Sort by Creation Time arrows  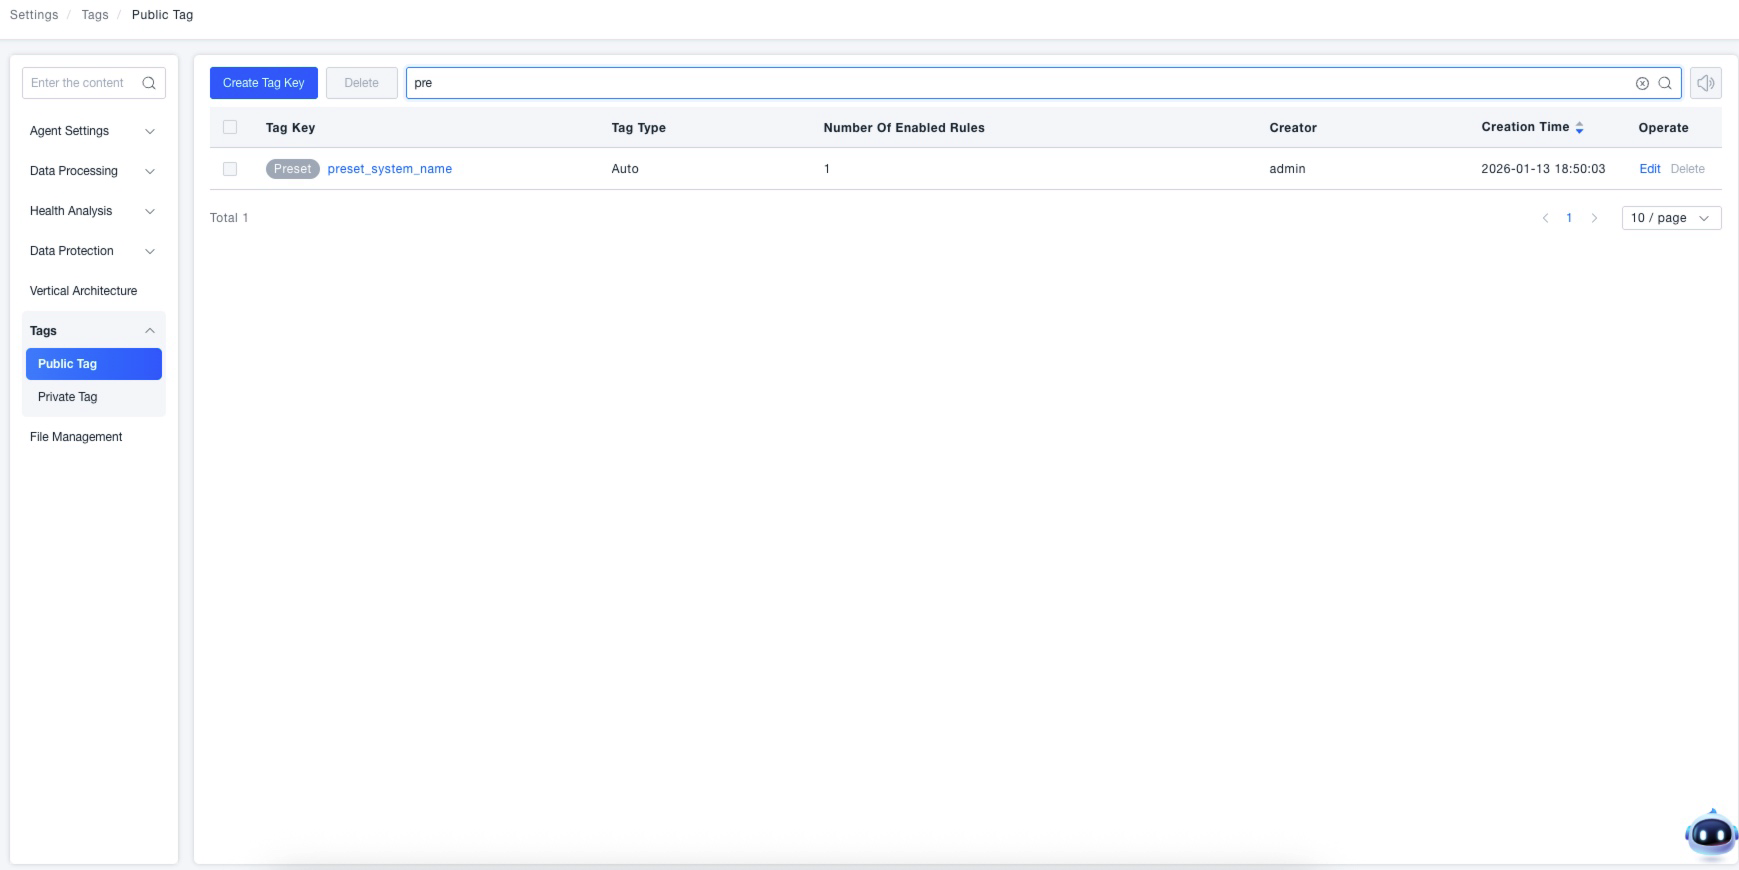point(1579,128)
